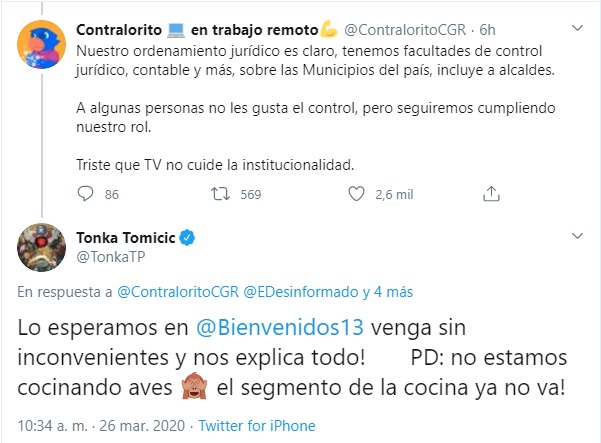This screenshot has height=443, width=601.
Task: Share Contralorito's tweet via the share icon
Action: [491, 193]
